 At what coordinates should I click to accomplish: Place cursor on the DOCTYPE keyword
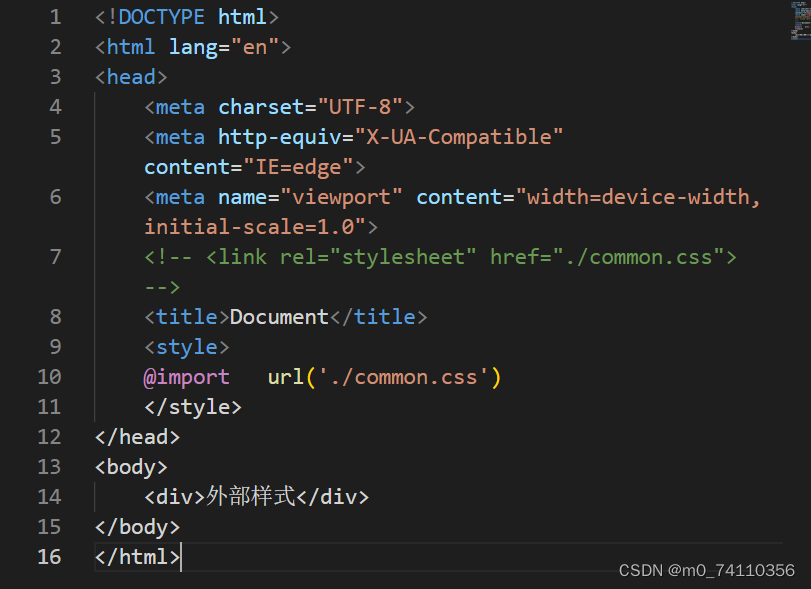[161, 17]
